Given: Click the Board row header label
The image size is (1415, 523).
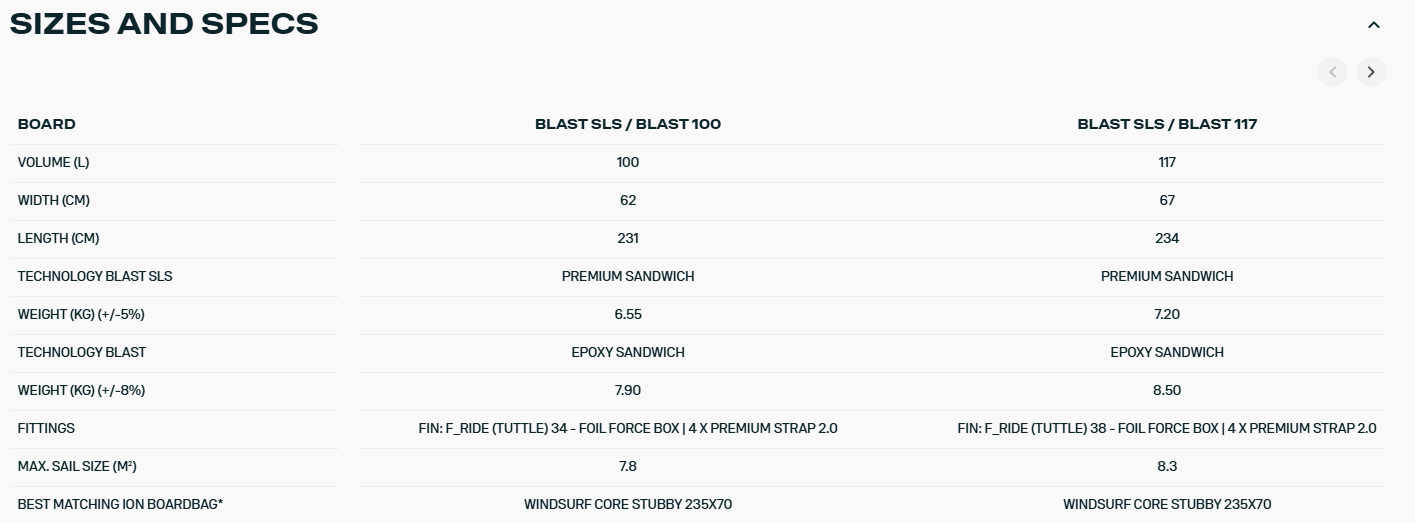Looking at the screenshot, I should click(47, 124).
